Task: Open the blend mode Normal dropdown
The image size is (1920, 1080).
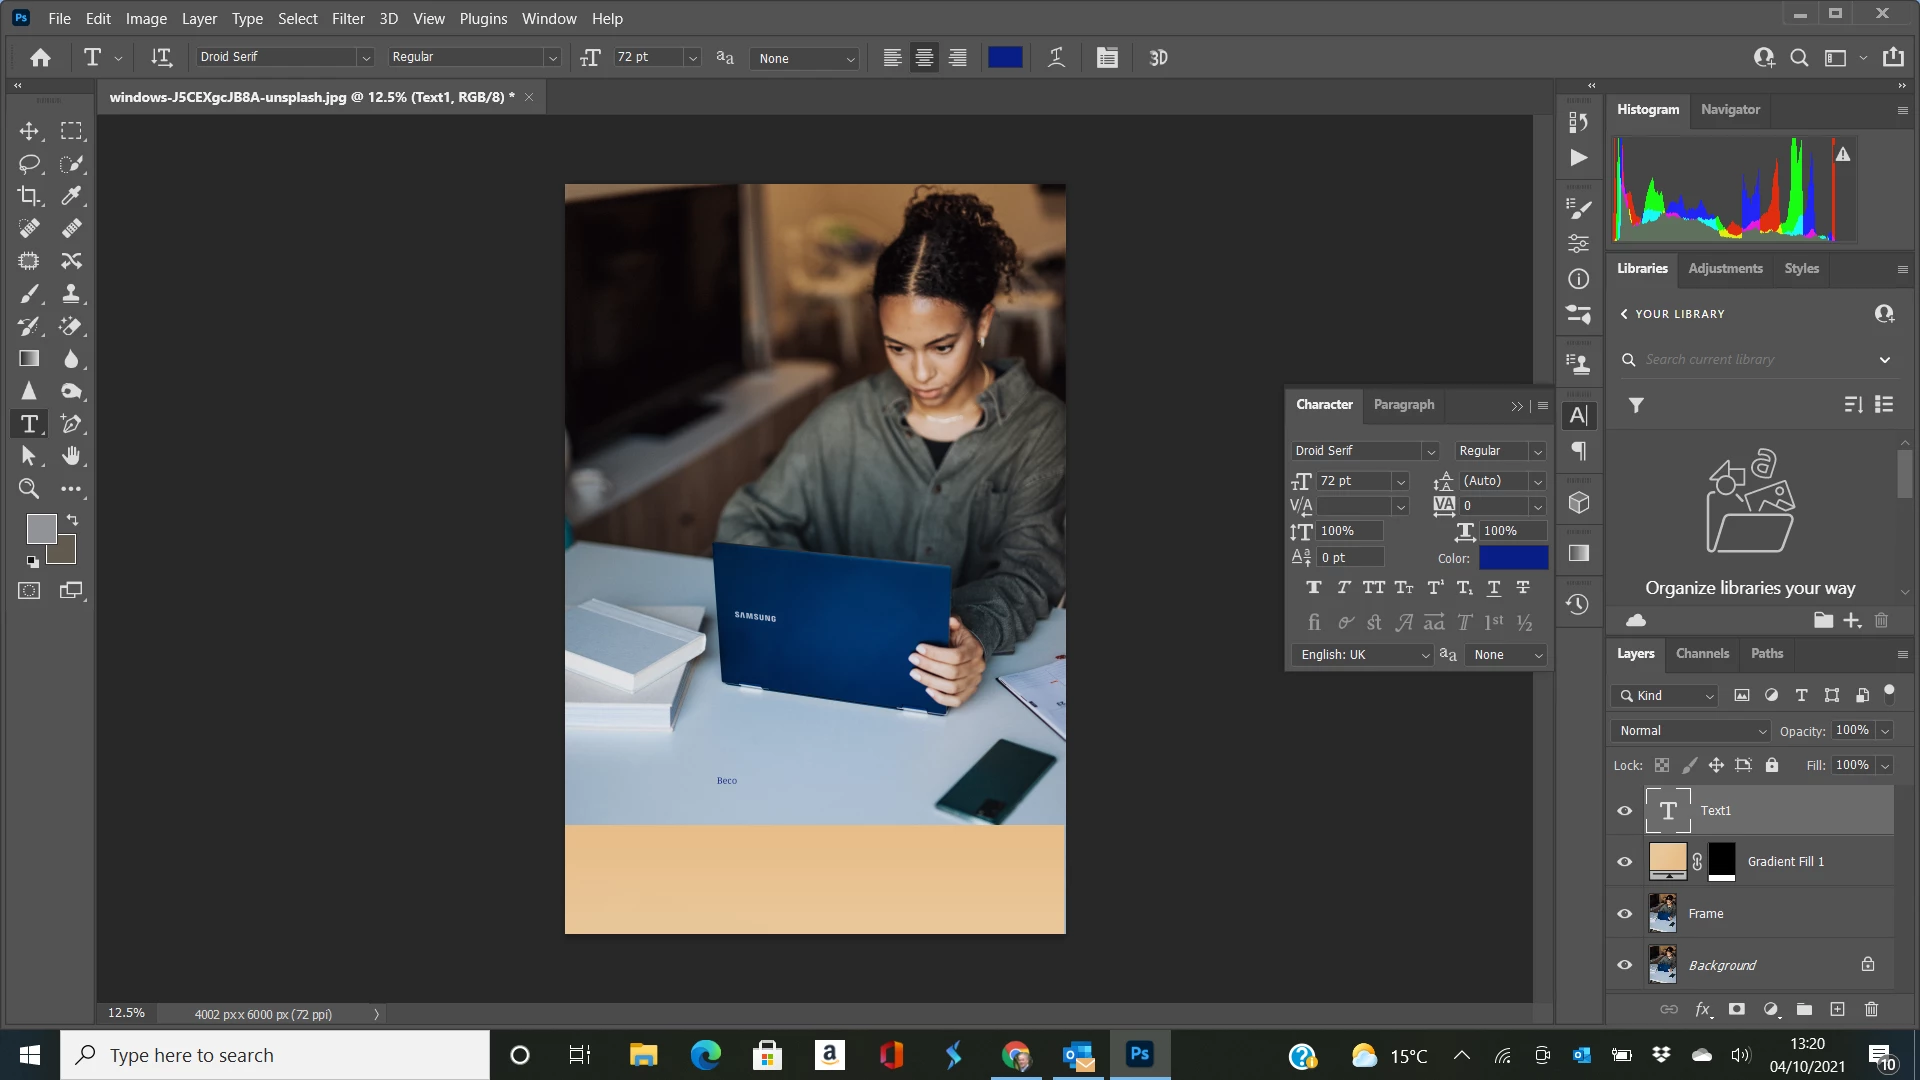Action: click(x=1690, y=731)
